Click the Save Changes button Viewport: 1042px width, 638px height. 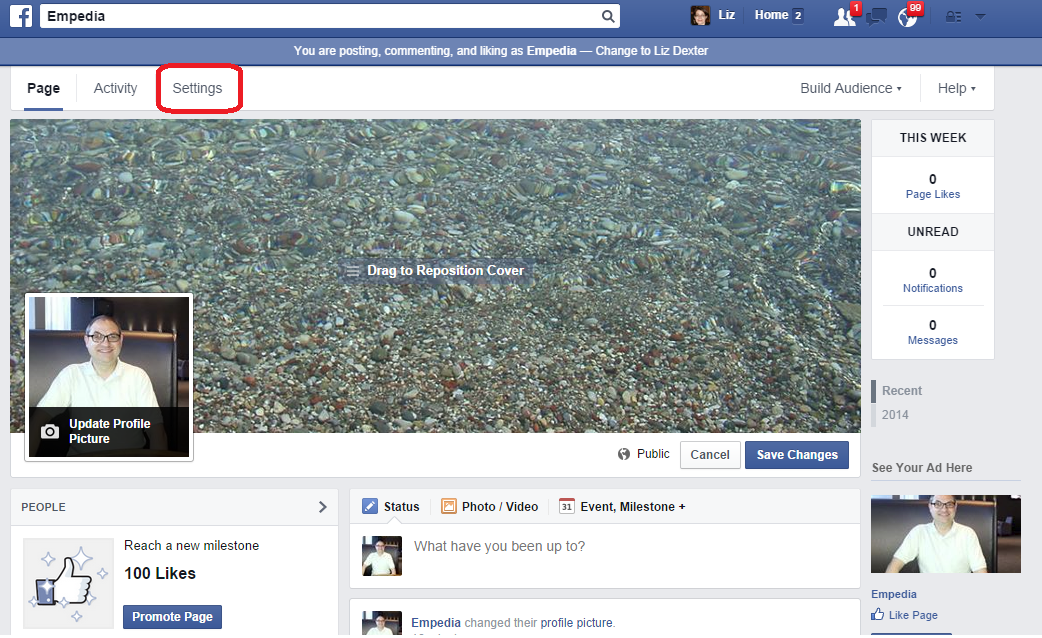pyautogui.click(x=796, y=455)
